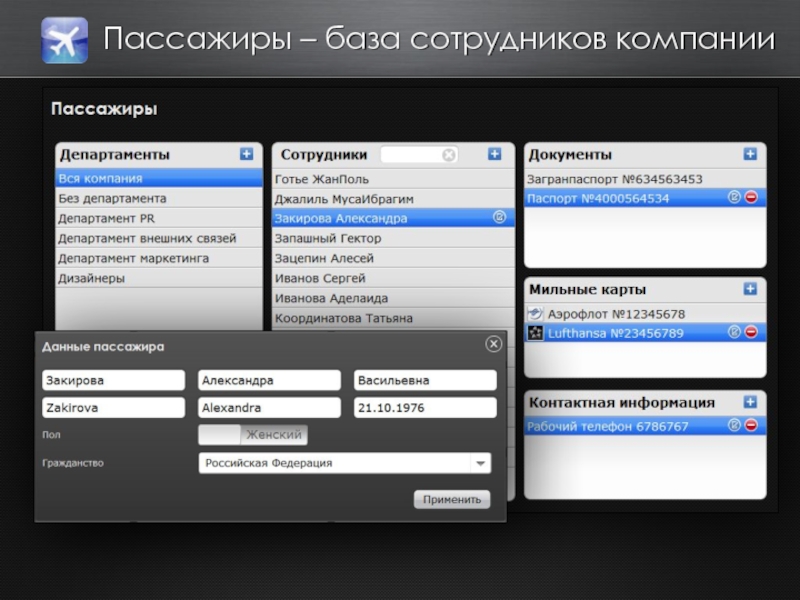The height and width of the screenshot is (600, 800).
Task: Select Вся компания department
Action: coord(159,178)
